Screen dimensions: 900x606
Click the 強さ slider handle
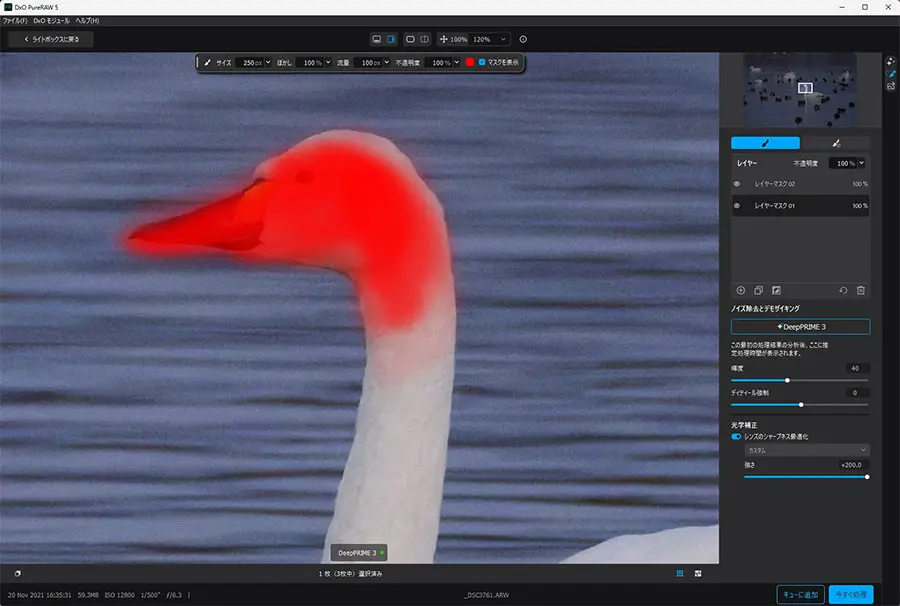coord(867,477)
